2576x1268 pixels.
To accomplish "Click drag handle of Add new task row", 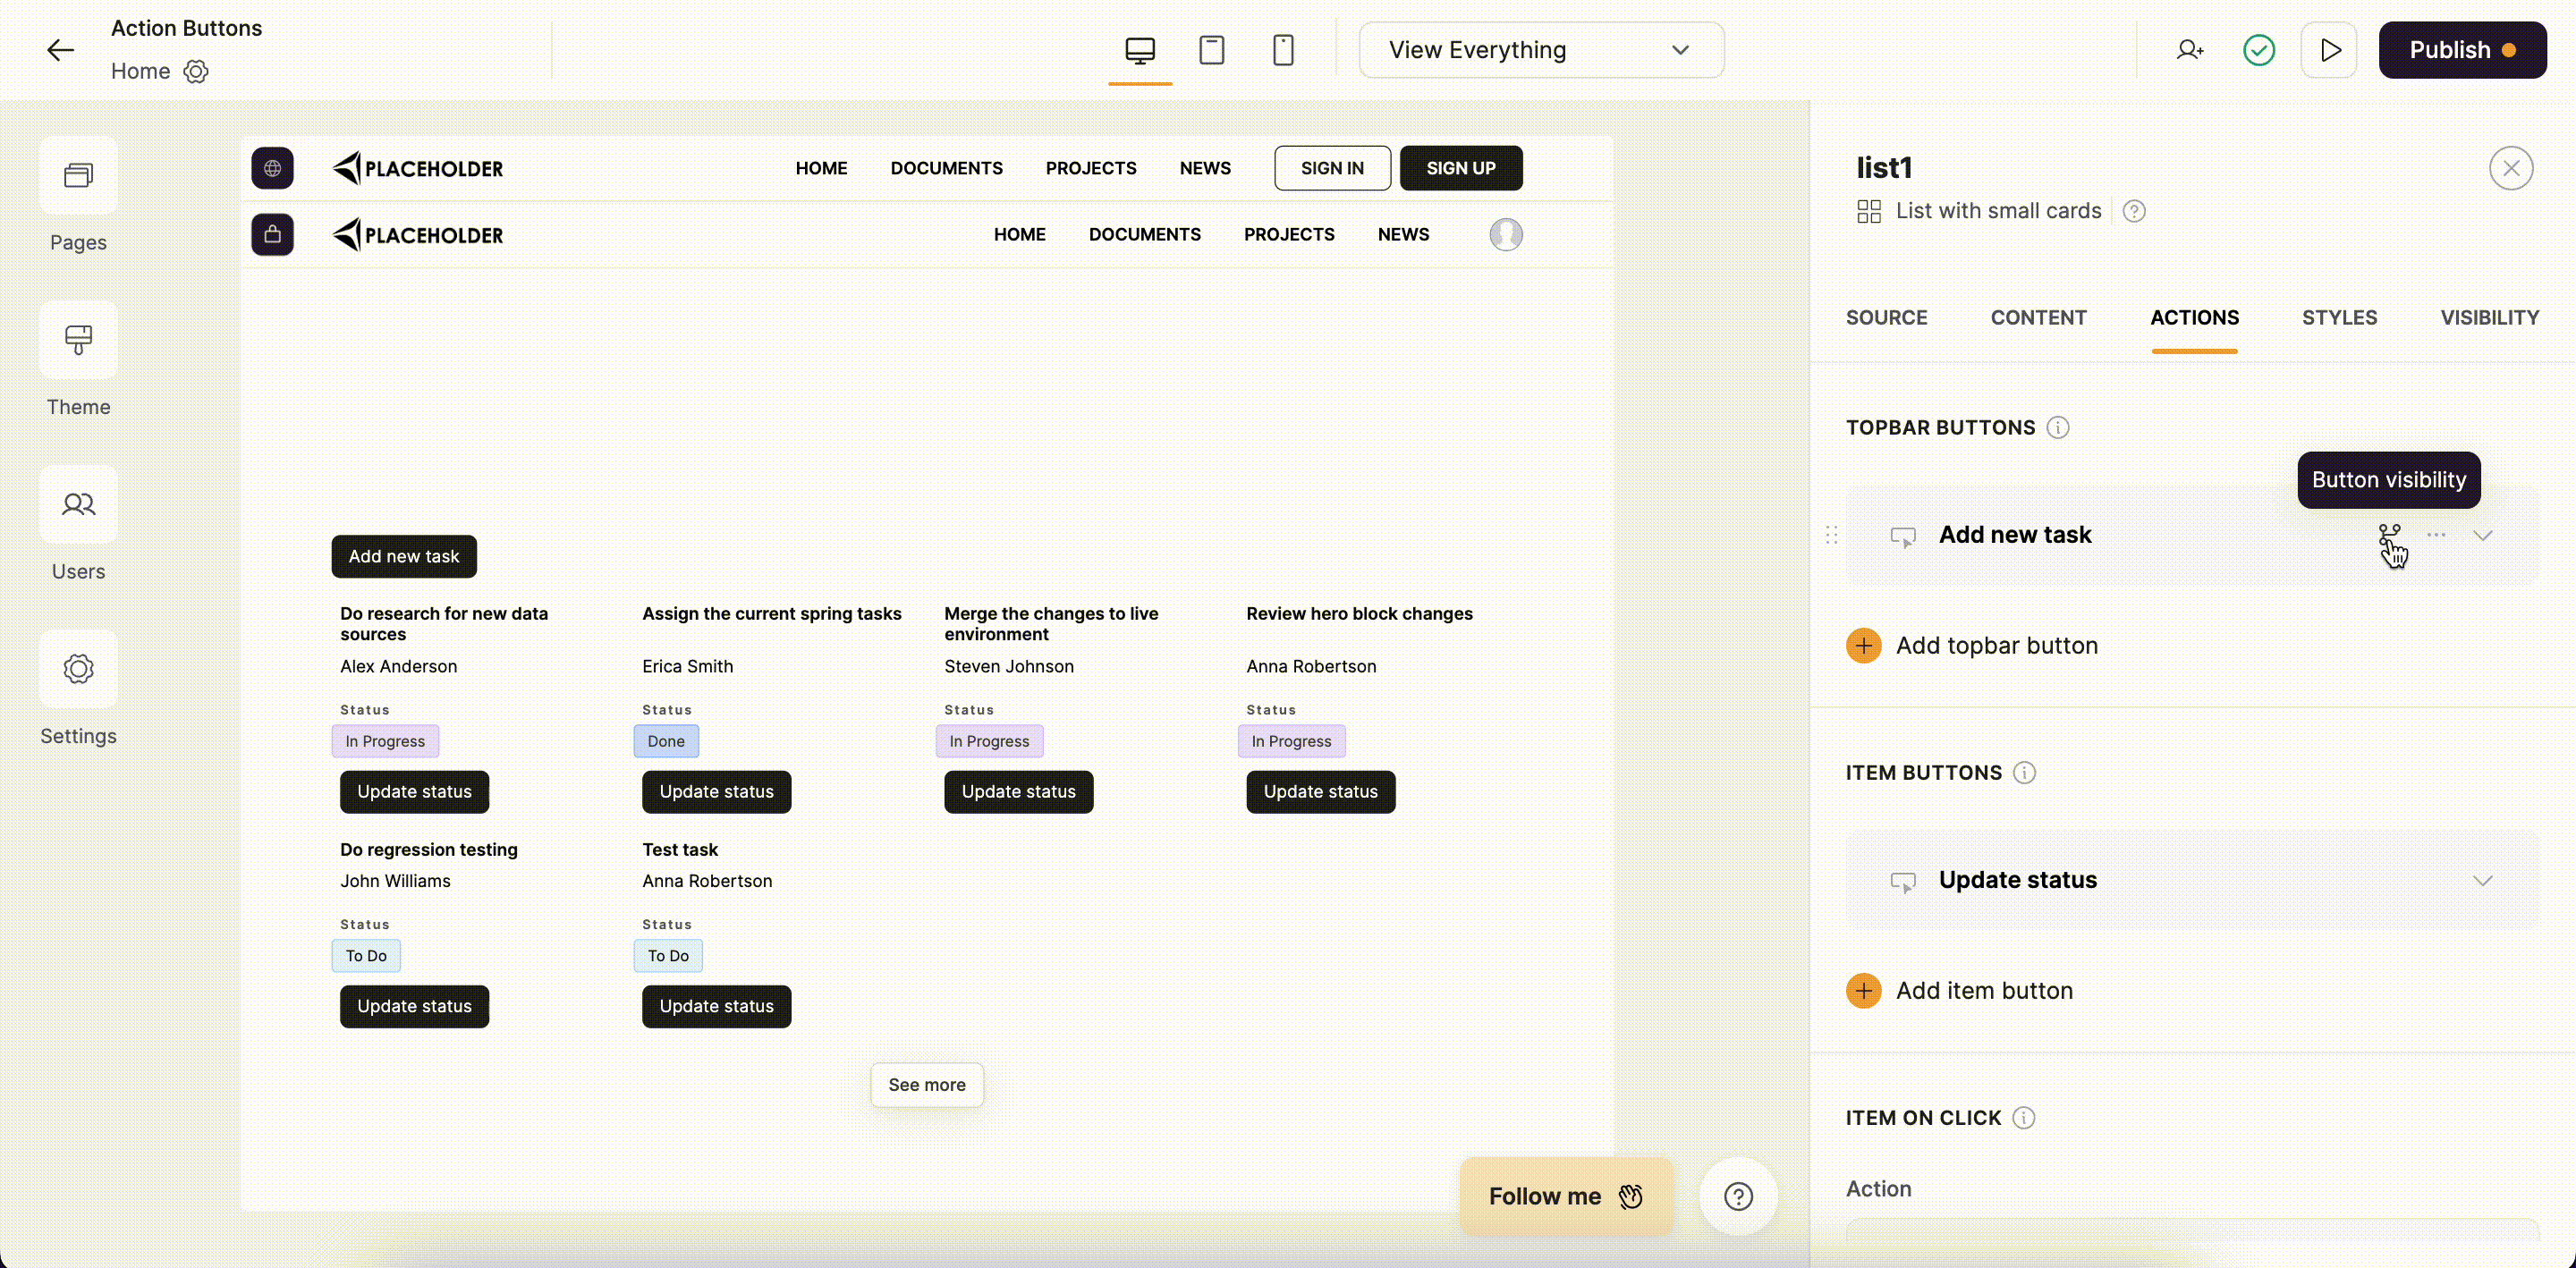I will 1831,535.
